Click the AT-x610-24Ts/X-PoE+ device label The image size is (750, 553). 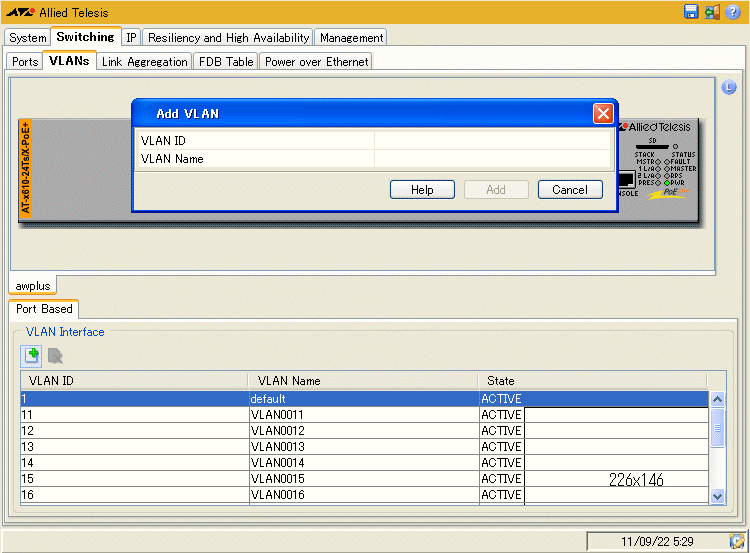point(25,168)
